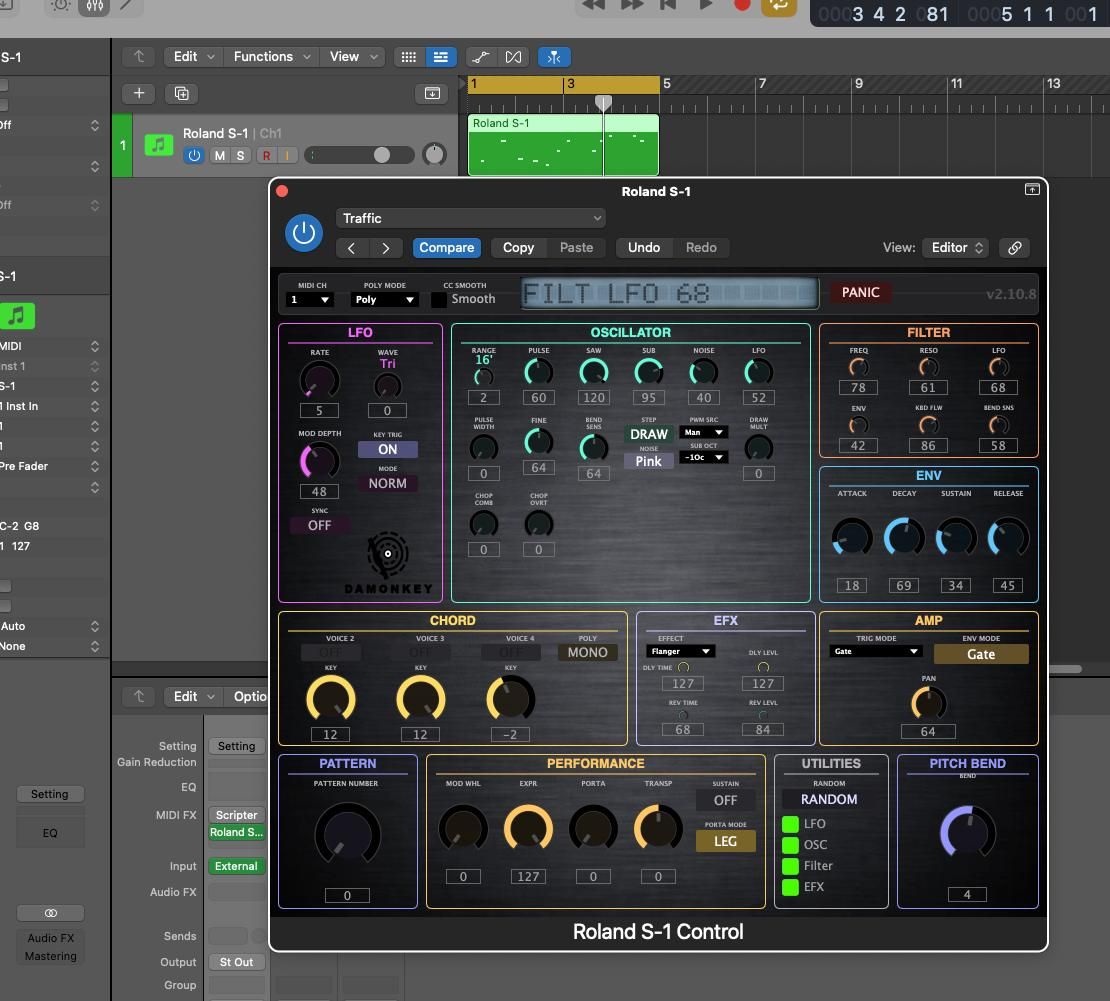1110x1001 pixels.
Task: Bypass the Roland S-1 plugin with power button
Action: (x=304, y=232)
